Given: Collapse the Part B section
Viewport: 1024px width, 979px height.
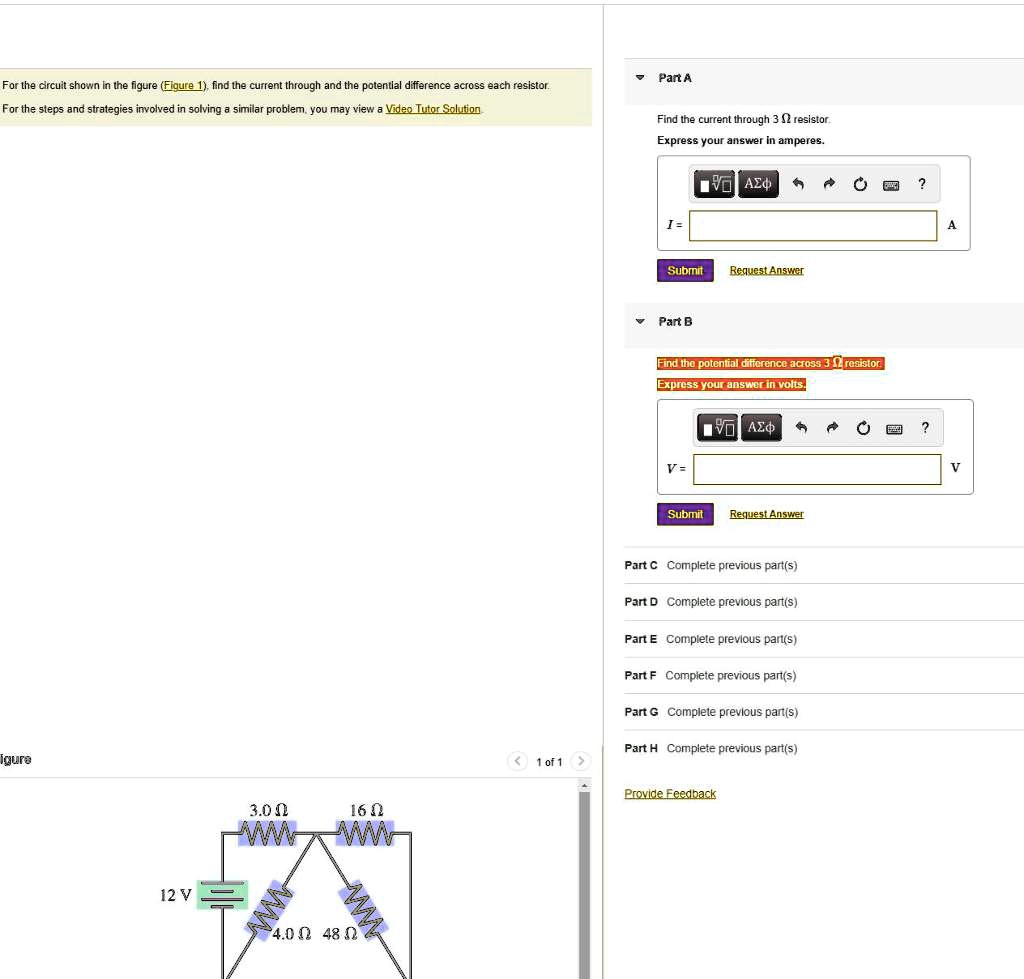Looking at the screenshot, I should click(638, 322).
